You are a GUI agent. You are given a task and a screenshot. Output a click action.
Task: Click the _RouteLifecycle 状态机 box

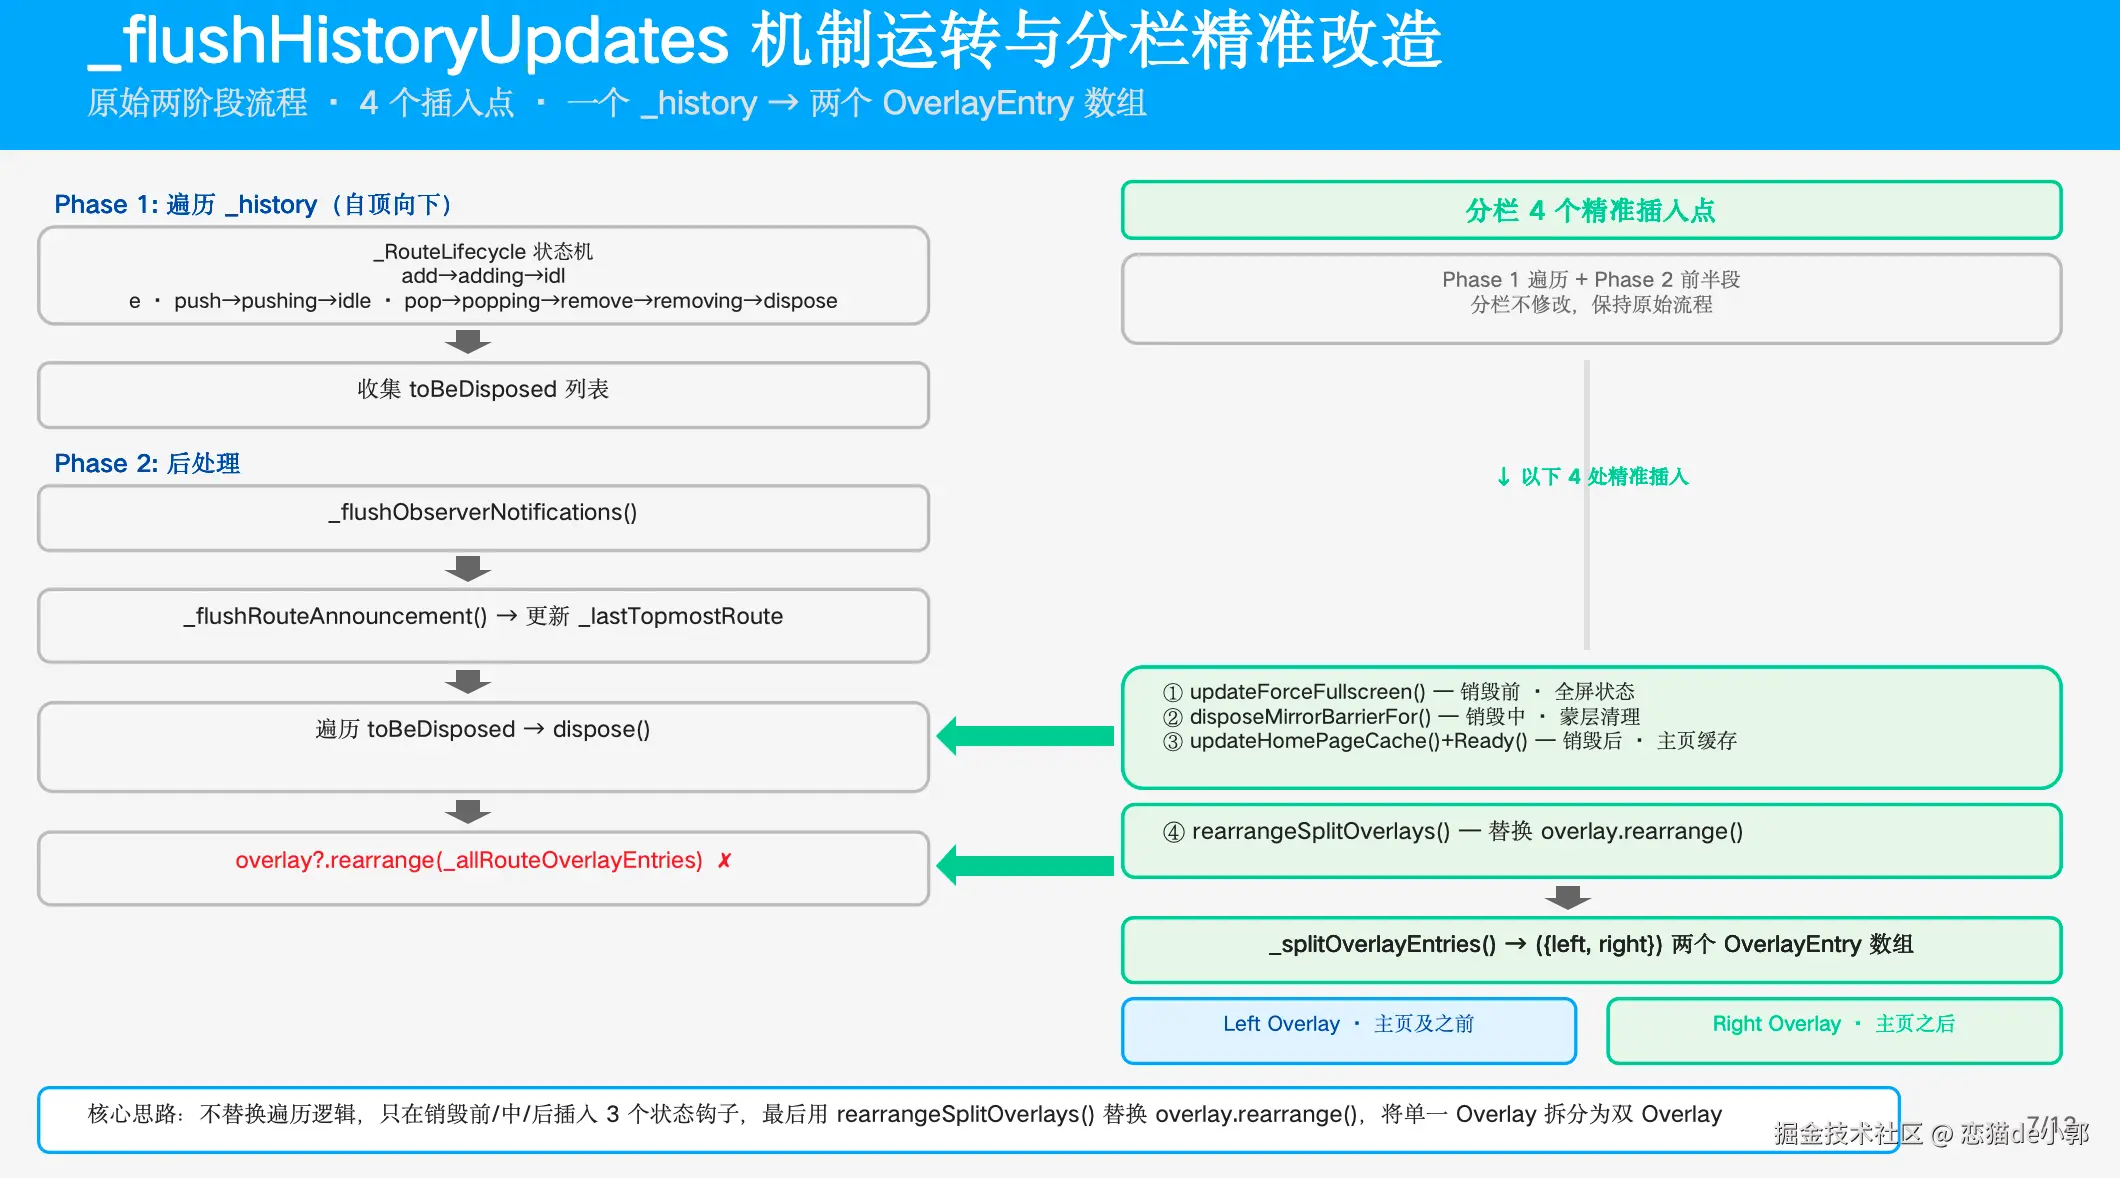[484, 275]
